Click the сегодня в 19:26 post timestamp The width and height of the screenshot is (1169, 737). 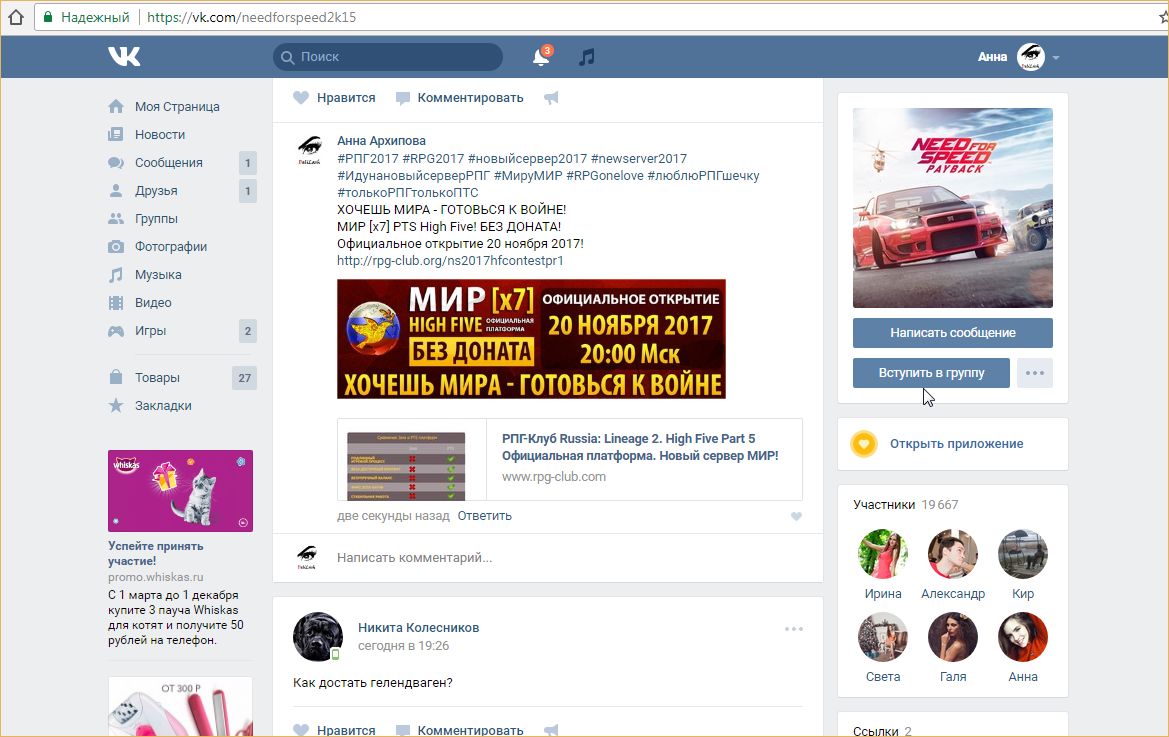[403, 646]
